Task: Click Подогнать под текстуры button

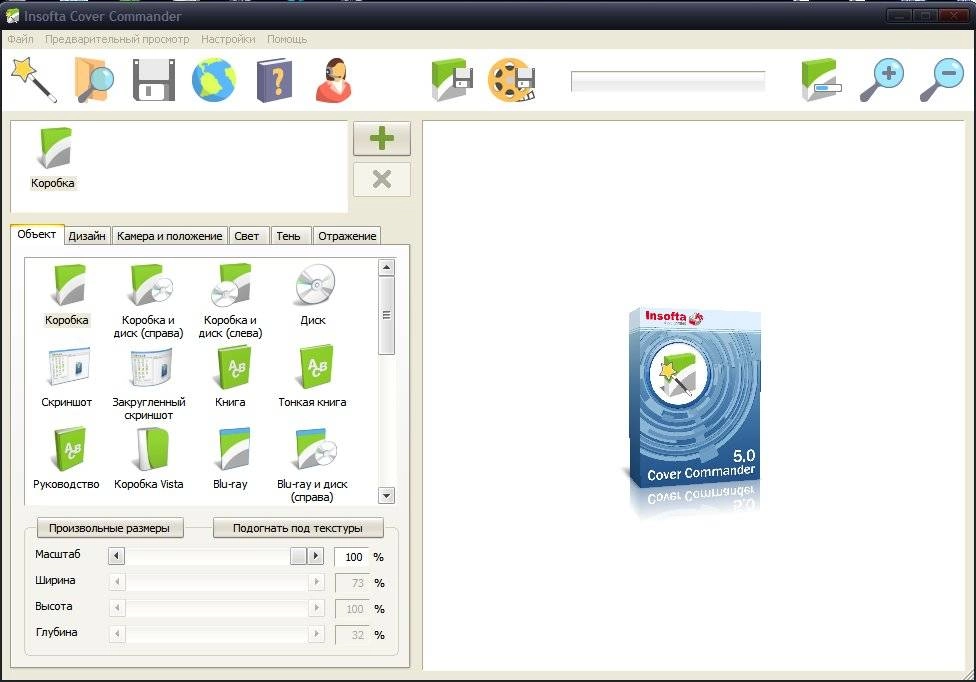Action: 298,528
